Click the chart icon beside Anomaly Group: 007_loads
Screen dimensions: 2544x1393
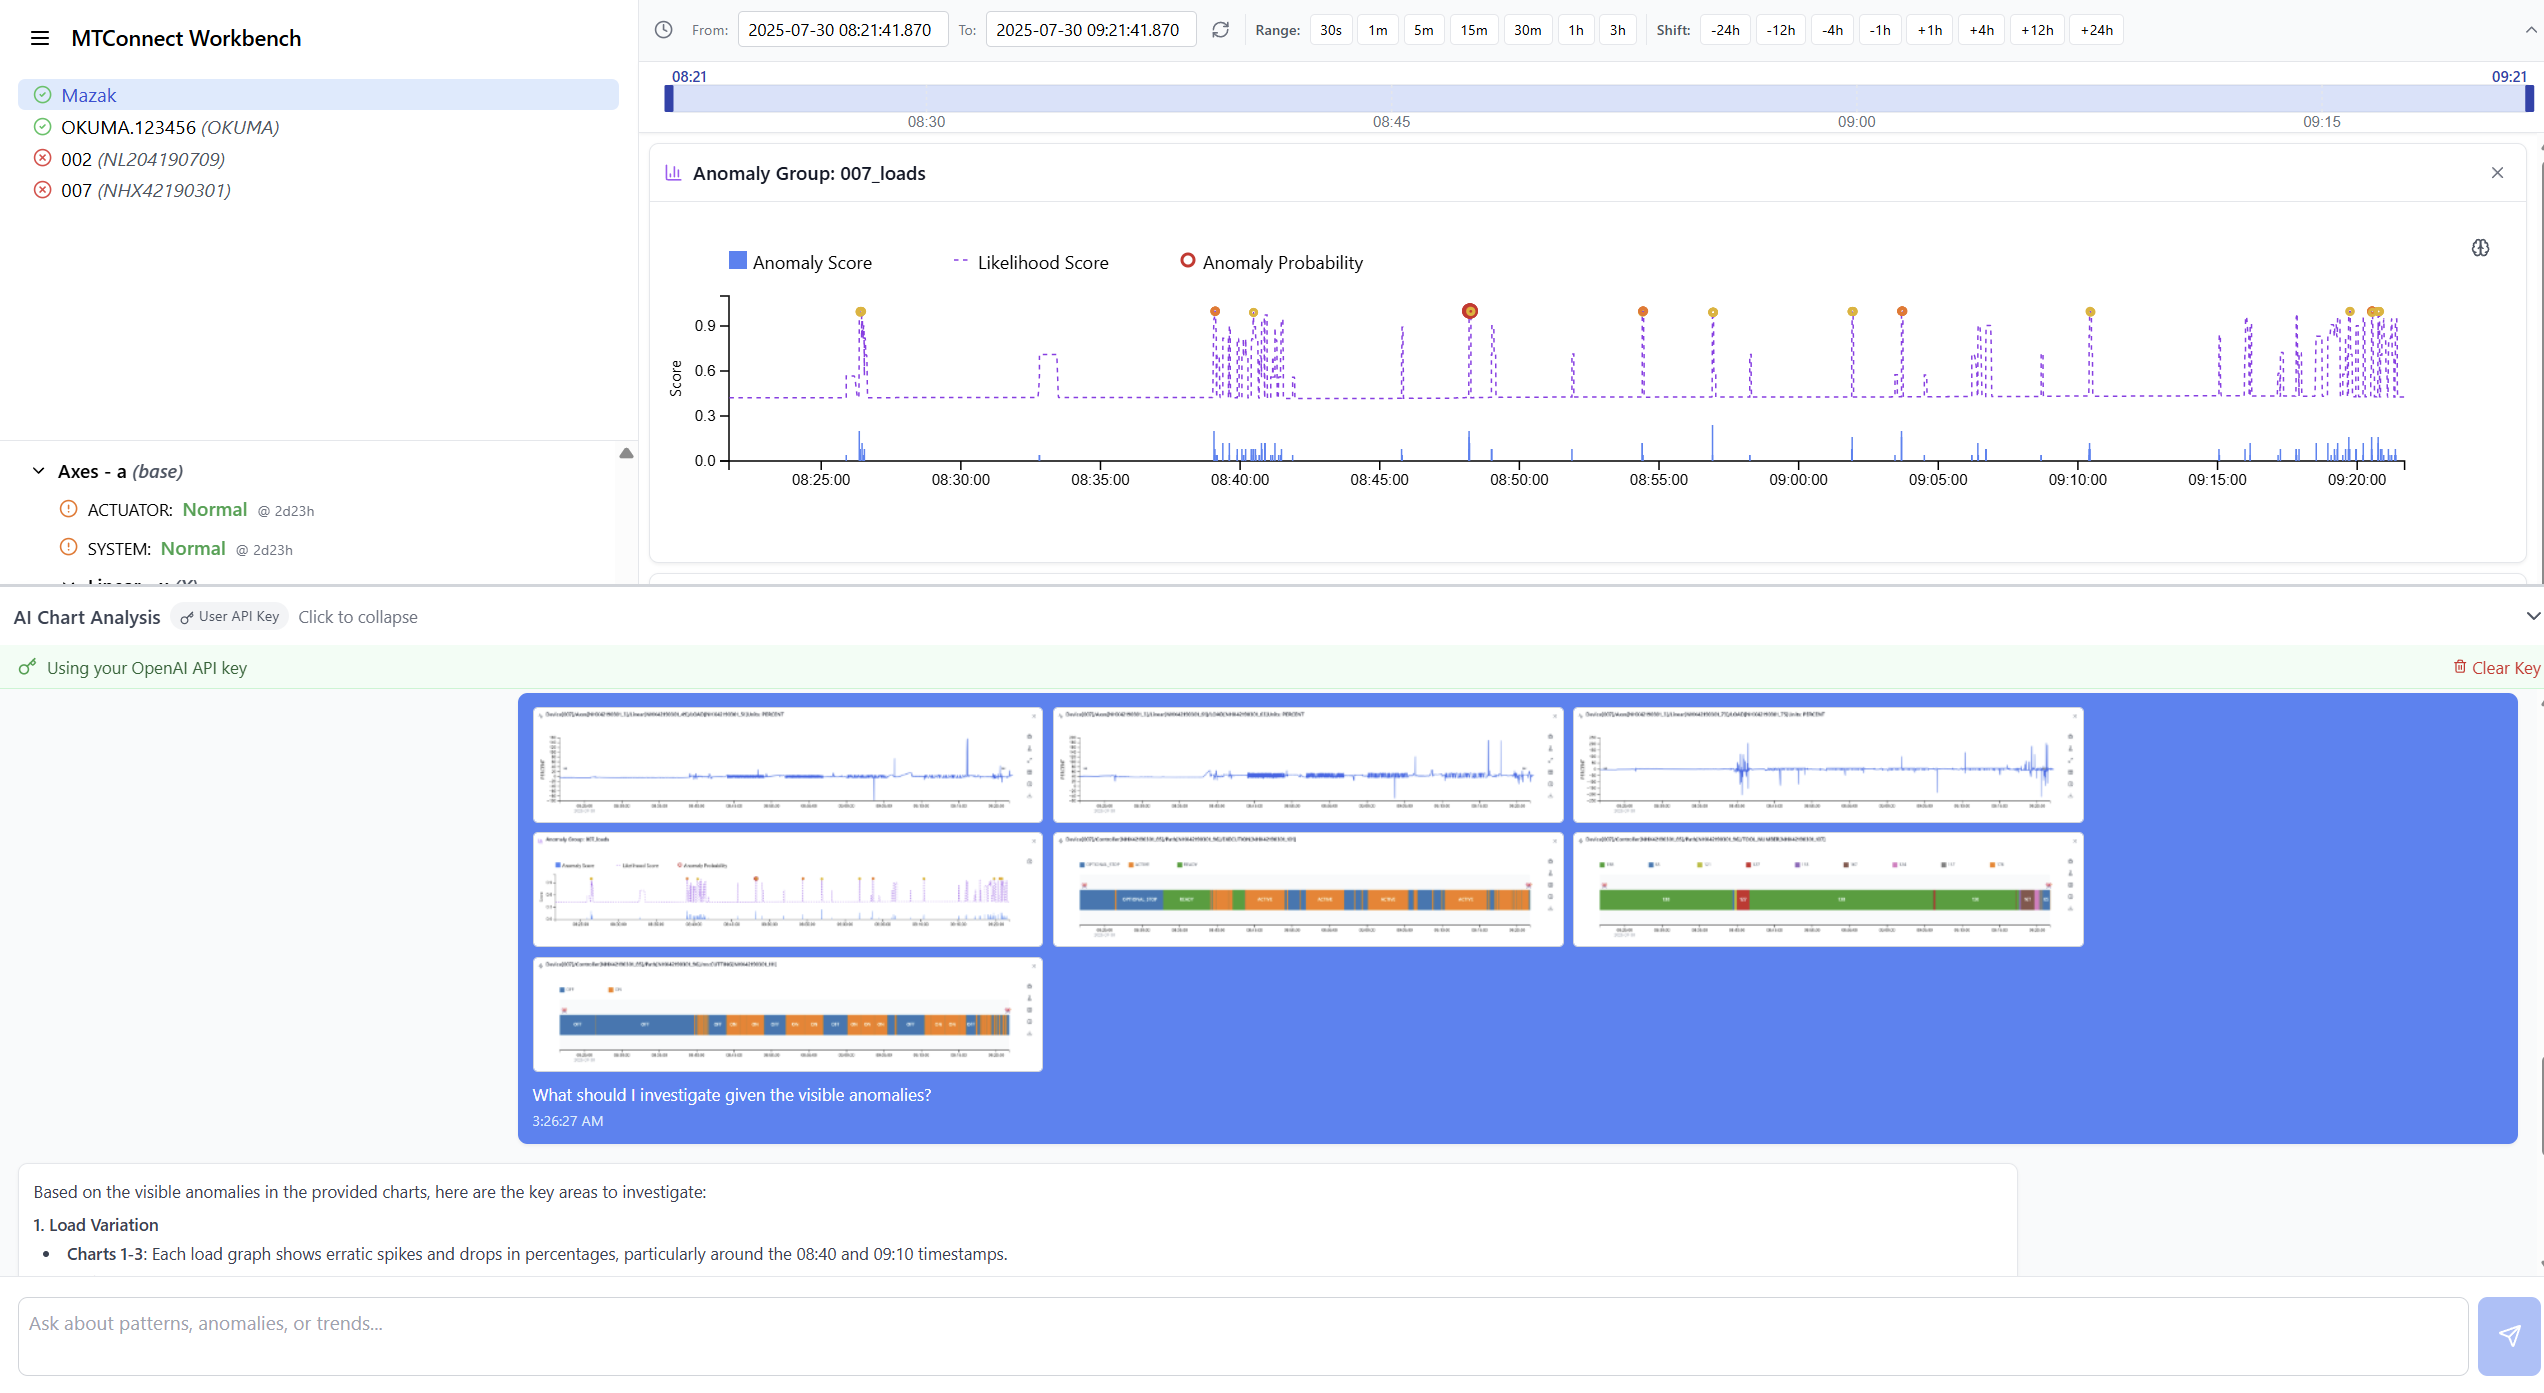click(675, 172)
